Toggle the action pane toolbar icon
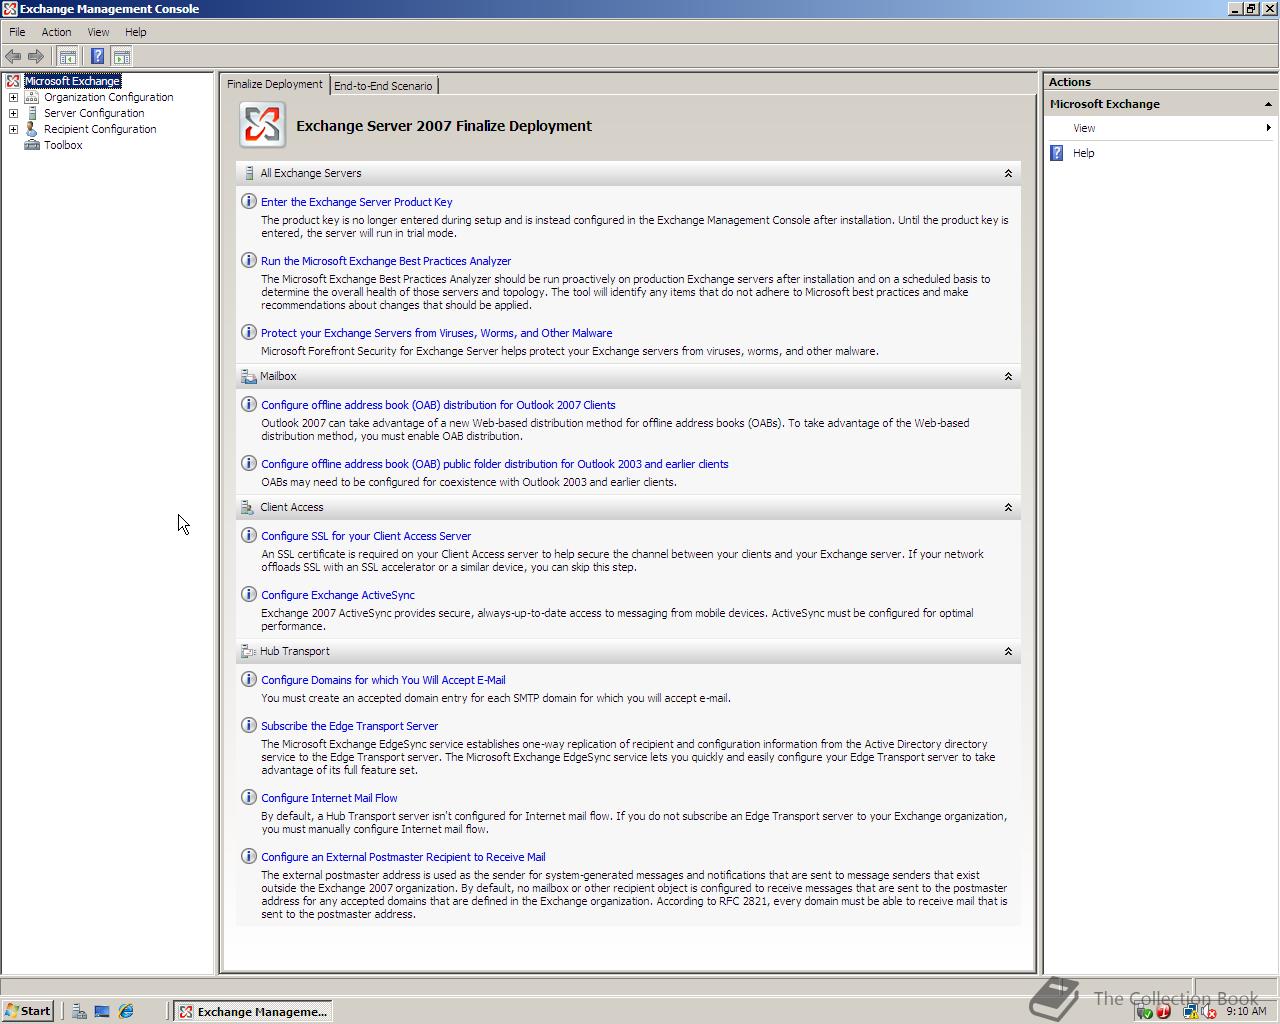The image size is (1280, 1024). [x=122, y=56]
